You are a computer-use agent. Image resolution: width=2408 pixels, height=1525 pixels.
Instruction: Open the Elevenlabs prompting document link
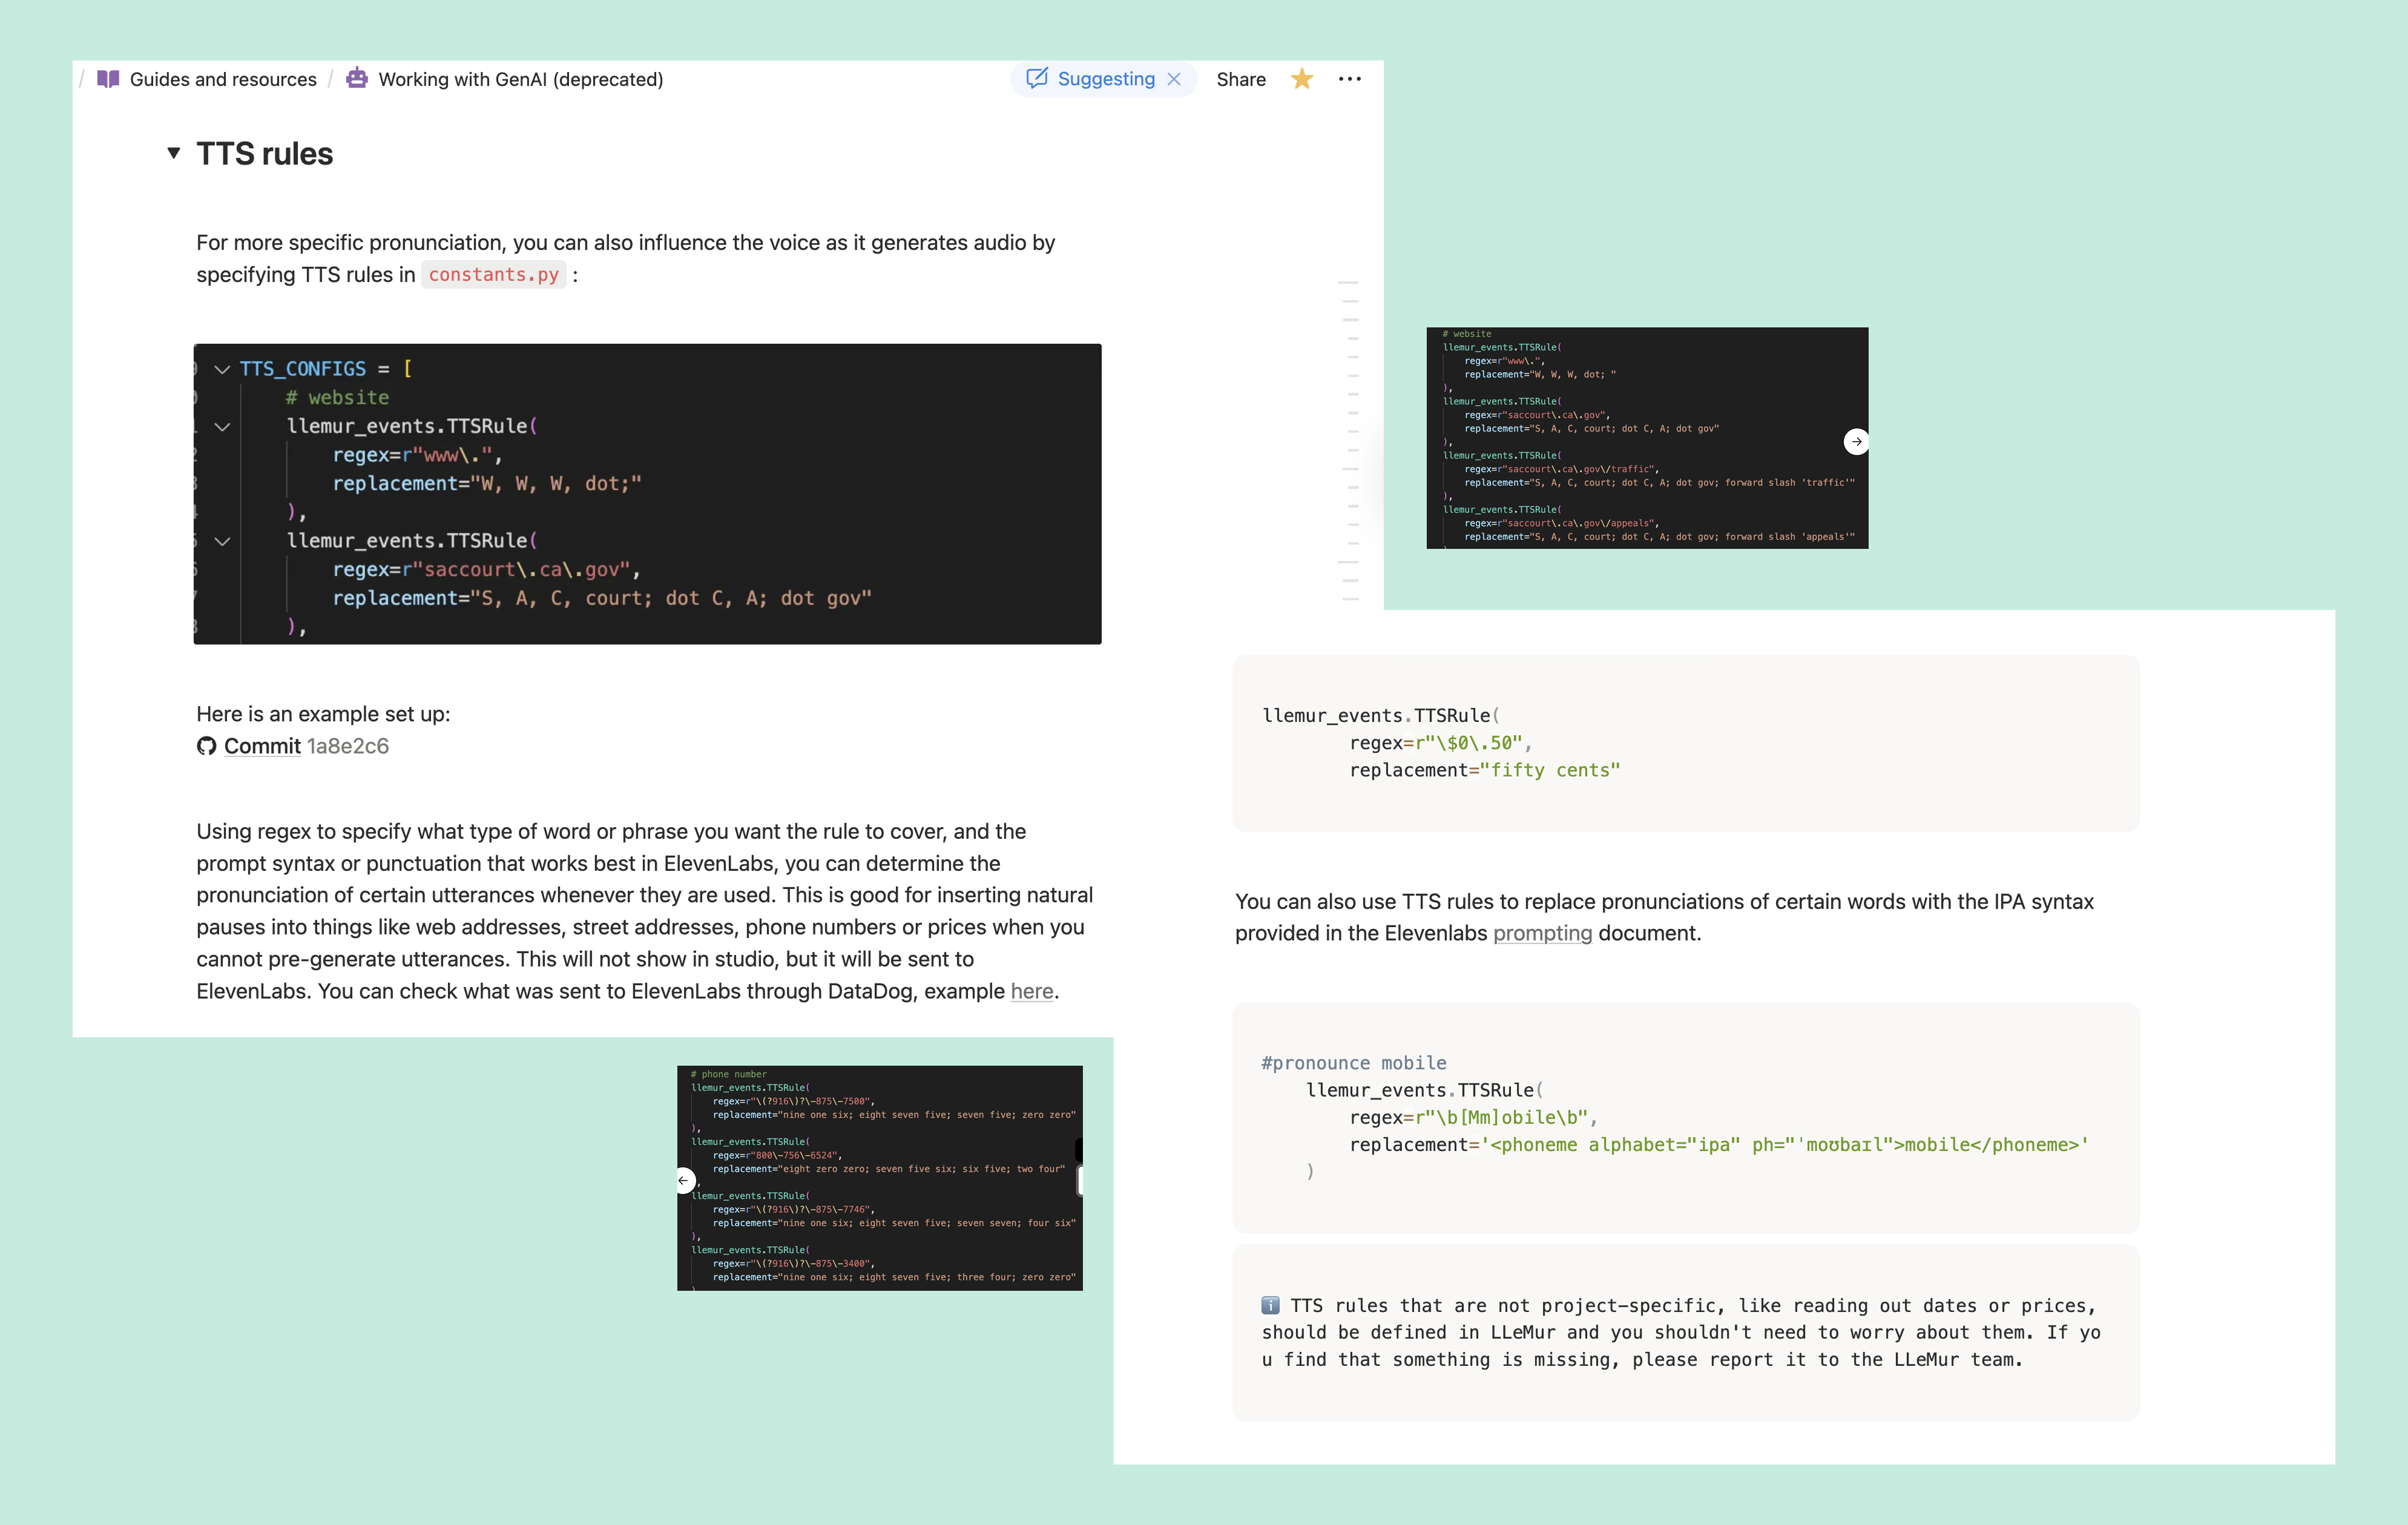(x=1542, y=933)
